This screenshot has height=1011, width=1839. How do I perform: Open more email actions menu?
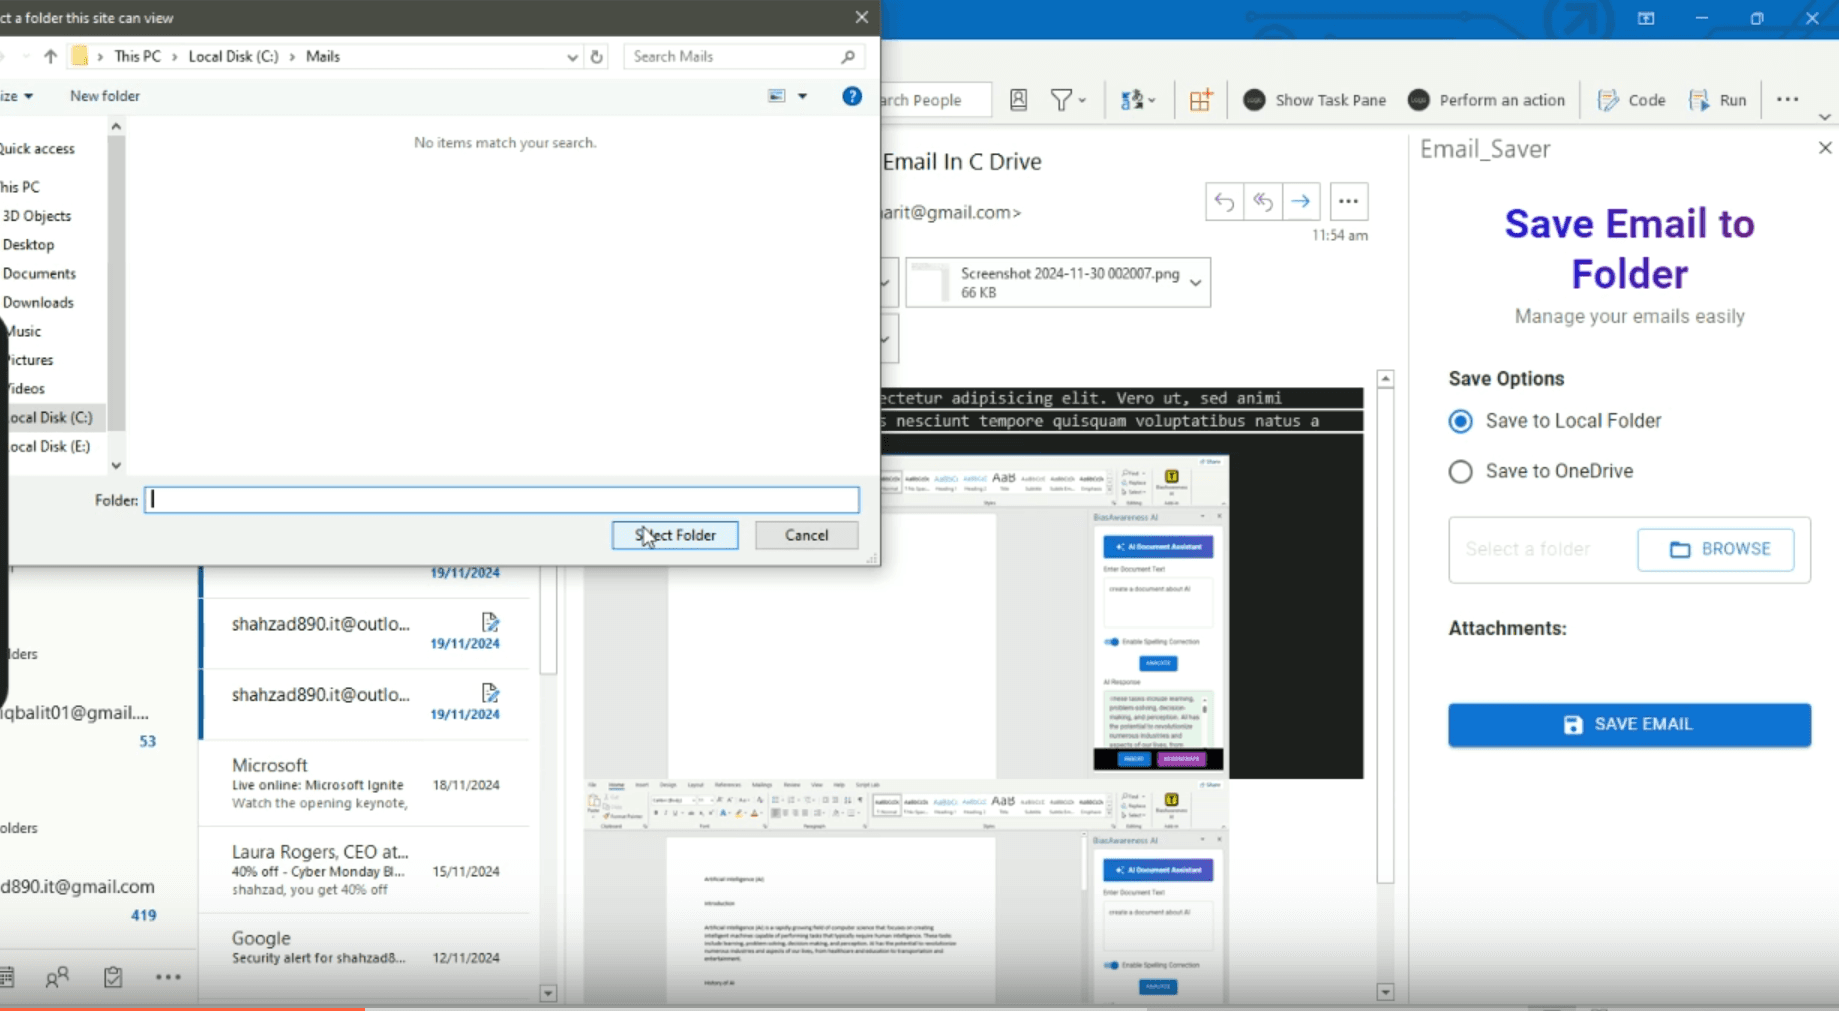(1348, 201)
